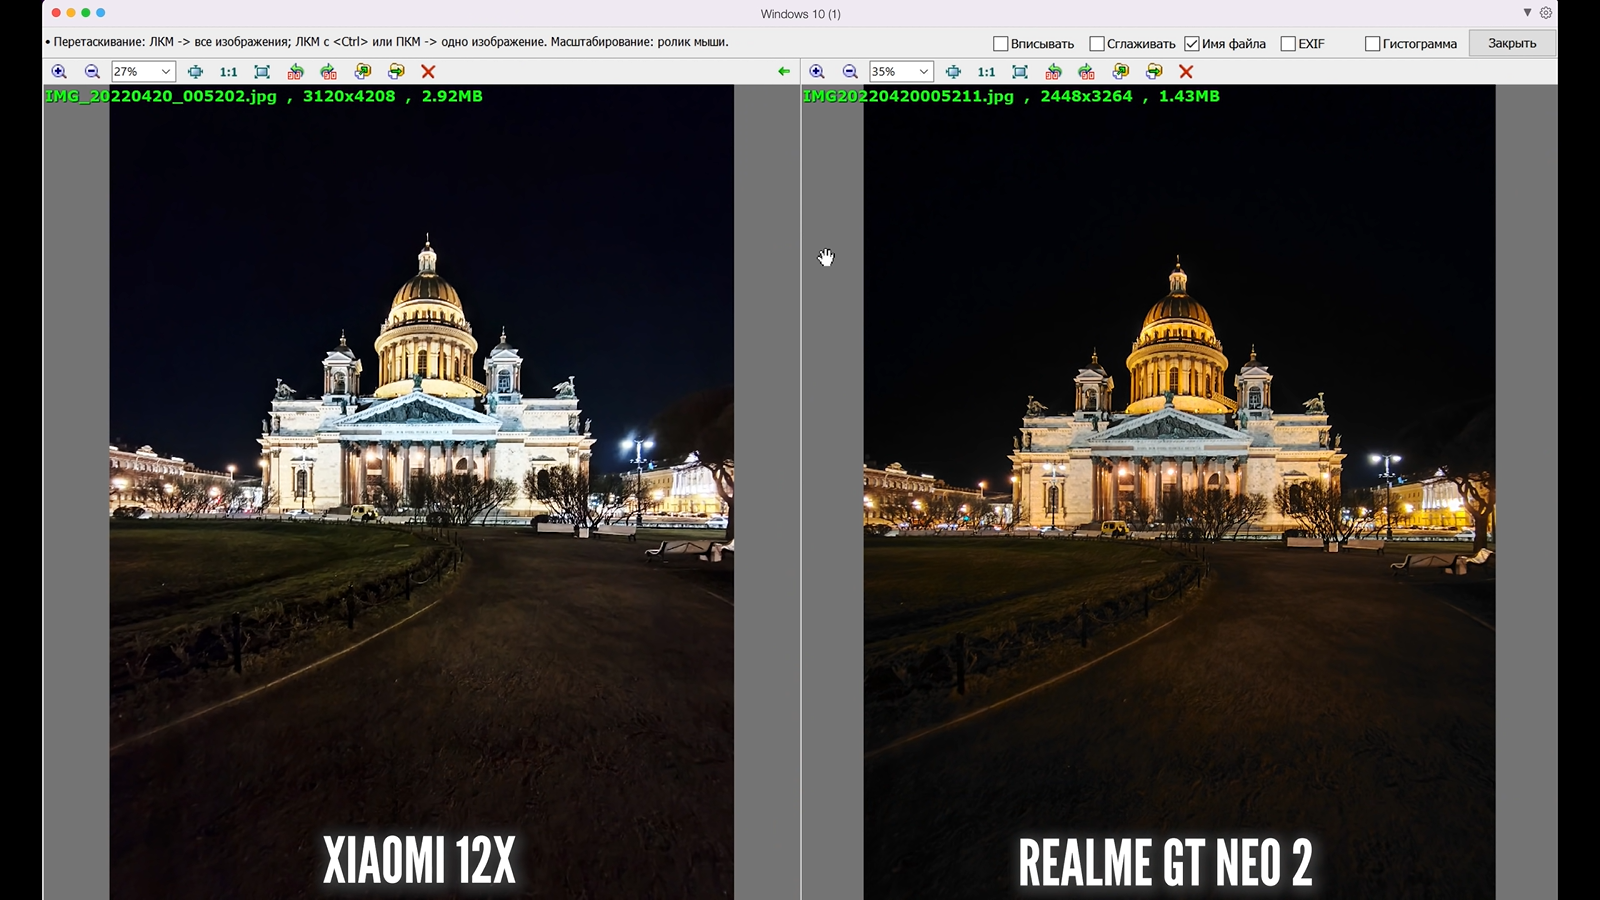The width and height of the screenshot is (1600, 900).
Task: Enable the Вписывать checkbox
Action: coord(1000,44)
